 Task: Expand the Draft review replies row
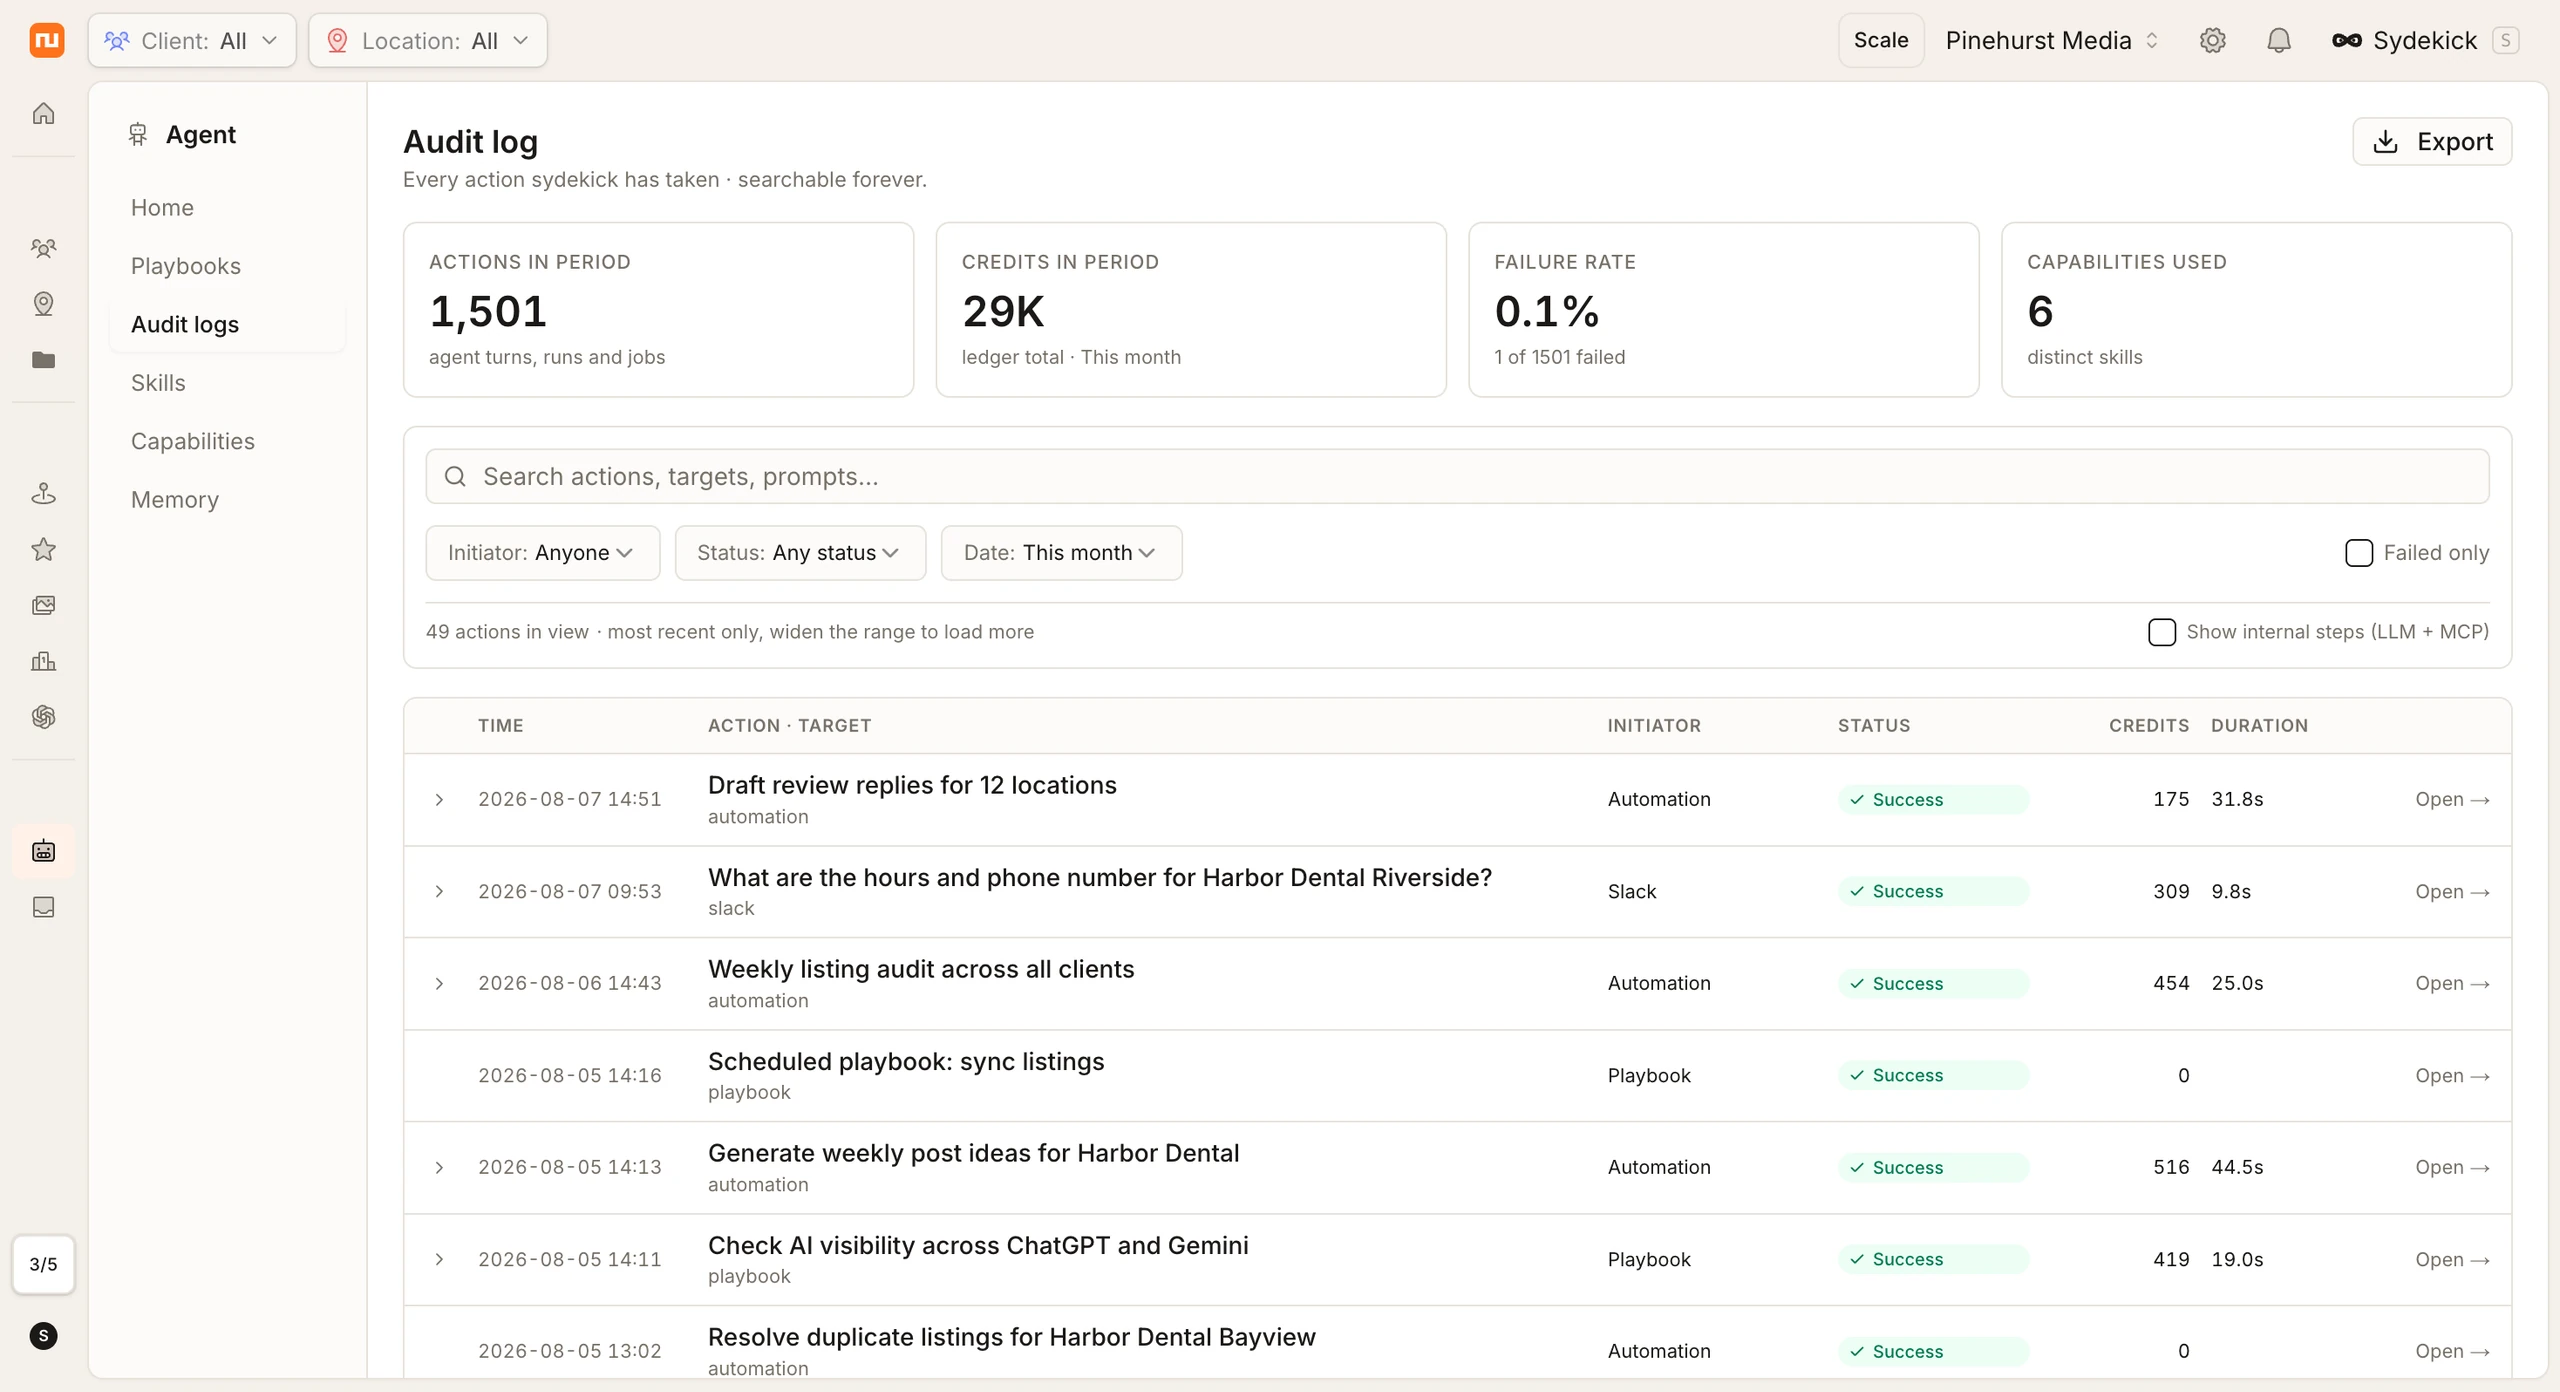pyautogui.click(x=439, y=799)
